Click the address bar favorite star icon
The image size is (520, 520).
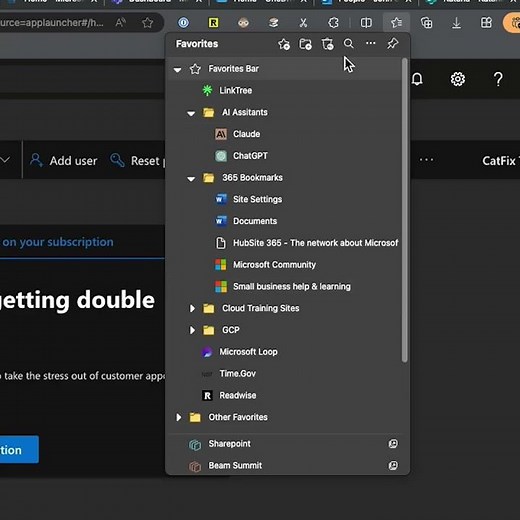click(147, 23)
